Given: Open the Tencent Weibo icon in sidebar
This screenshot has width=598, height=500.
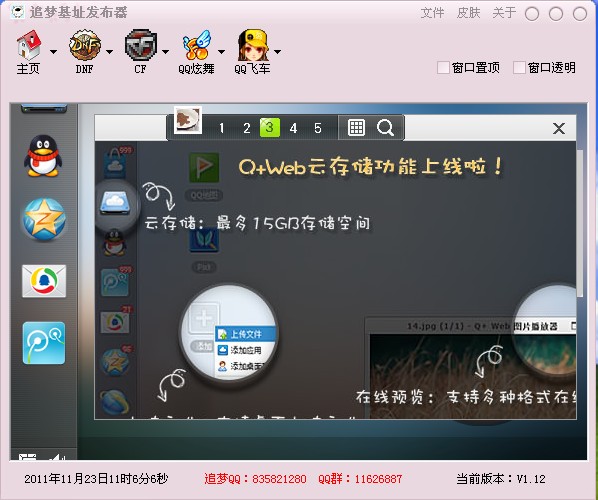Looking at the screenshot, I should coord(44,343).
